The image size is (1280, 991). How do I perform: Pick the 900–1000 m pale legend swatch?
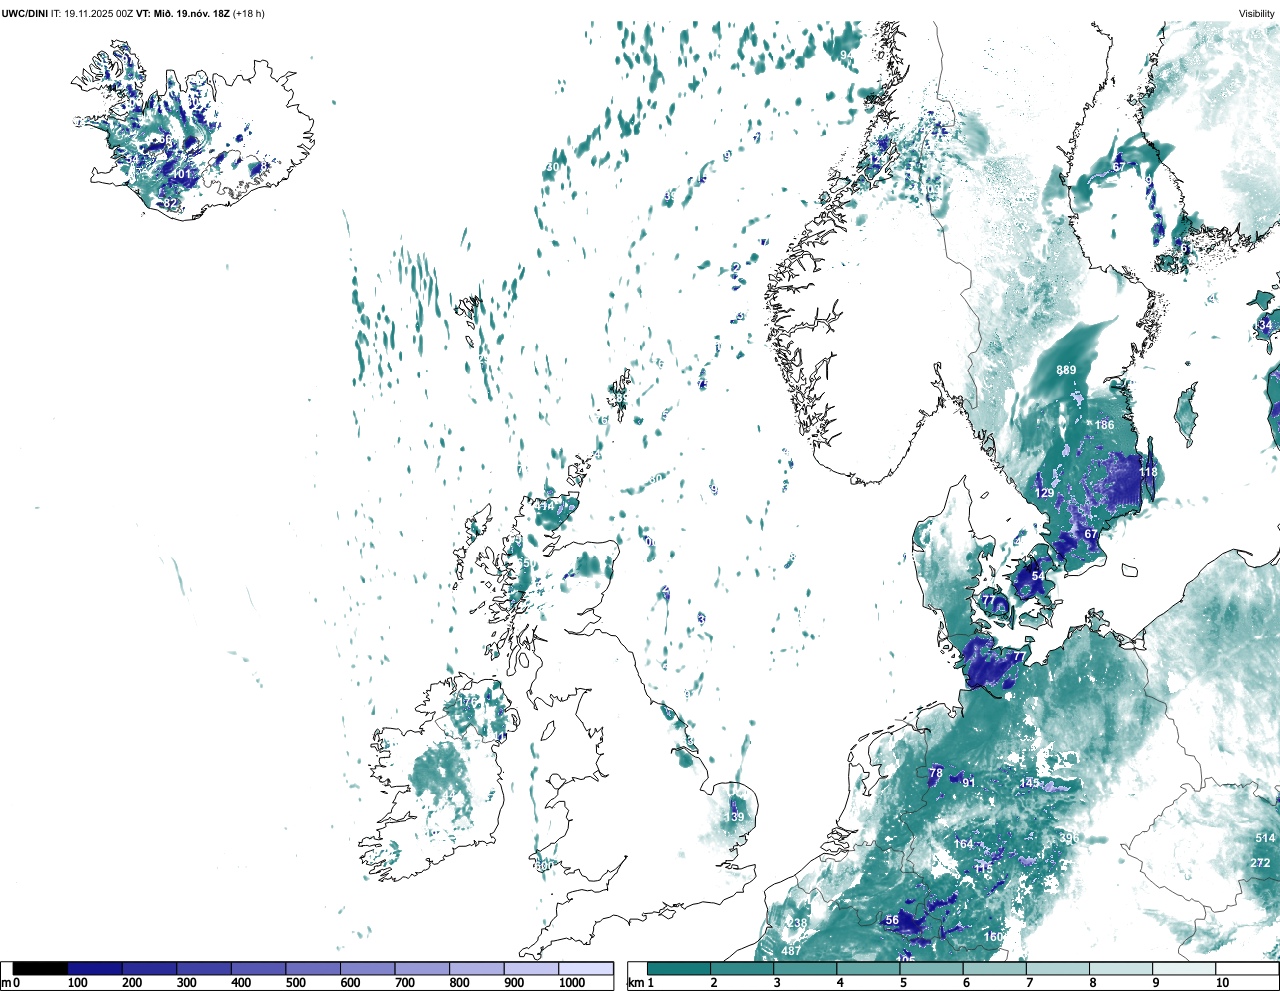[x=531, y=968]
